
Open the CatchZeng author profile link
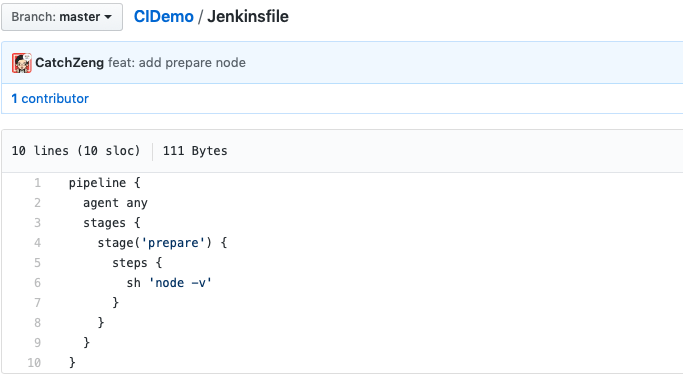pyautogui.click(x=69, y=63)
